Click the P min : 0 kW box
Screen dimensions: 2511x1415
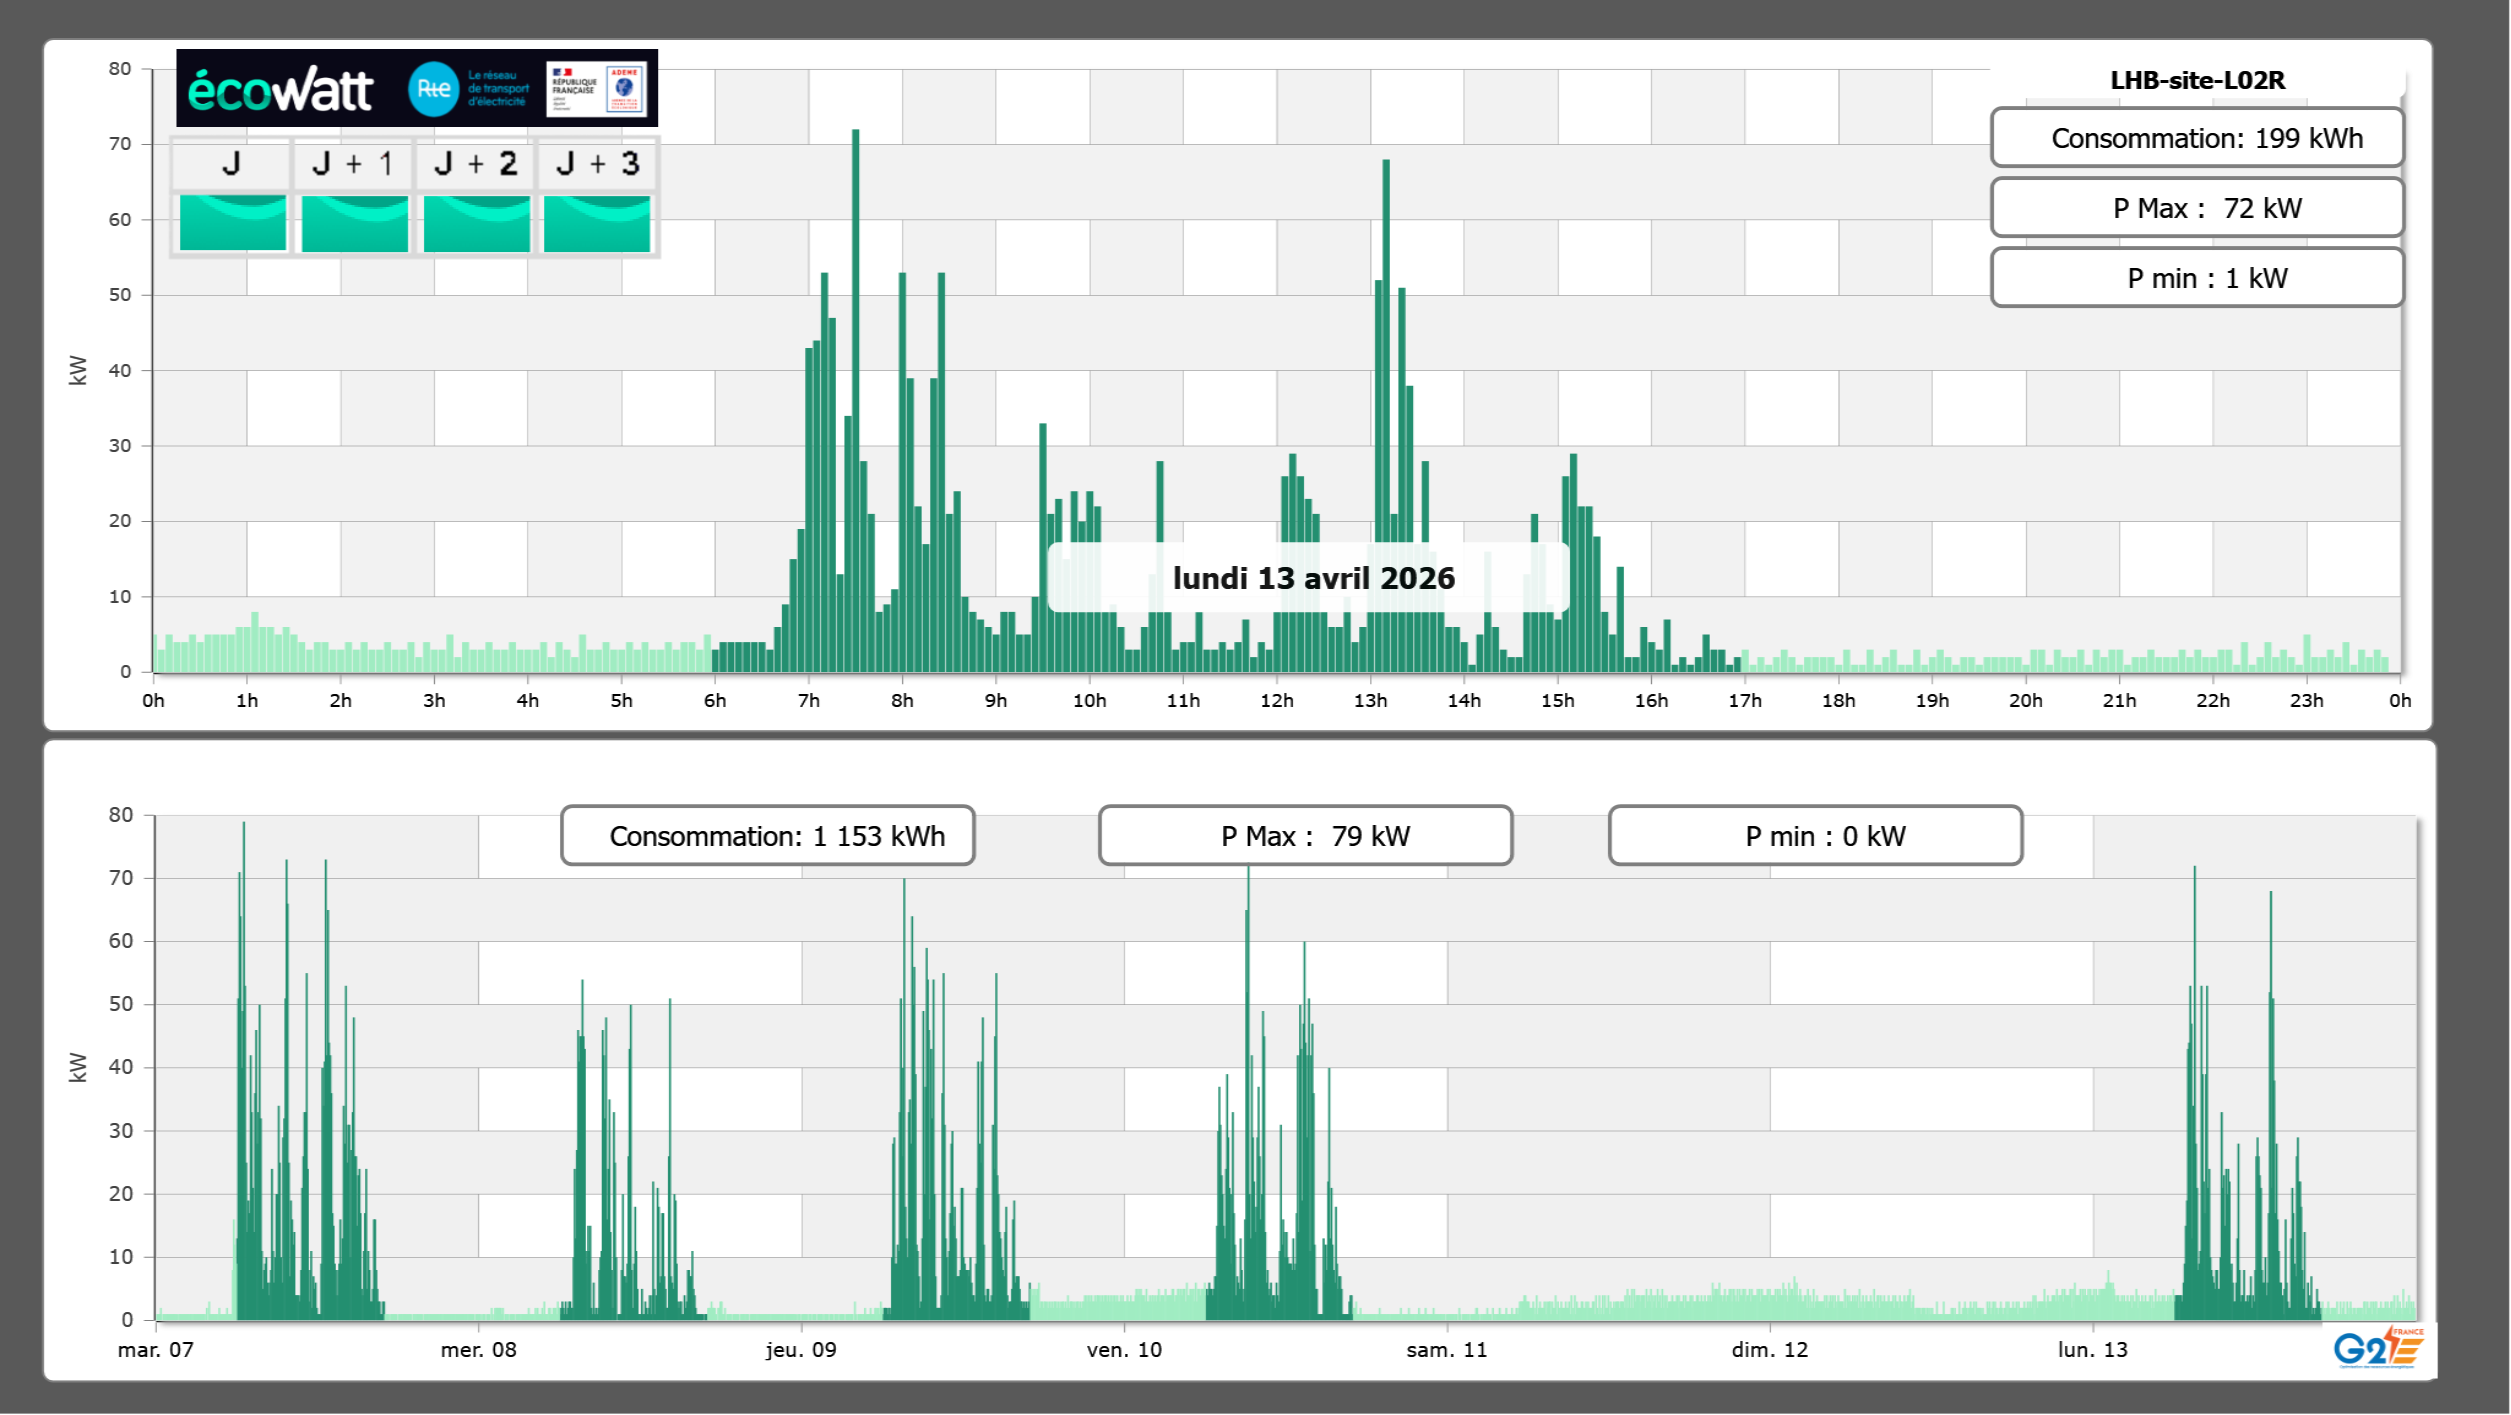click(x=1815, y=836)
